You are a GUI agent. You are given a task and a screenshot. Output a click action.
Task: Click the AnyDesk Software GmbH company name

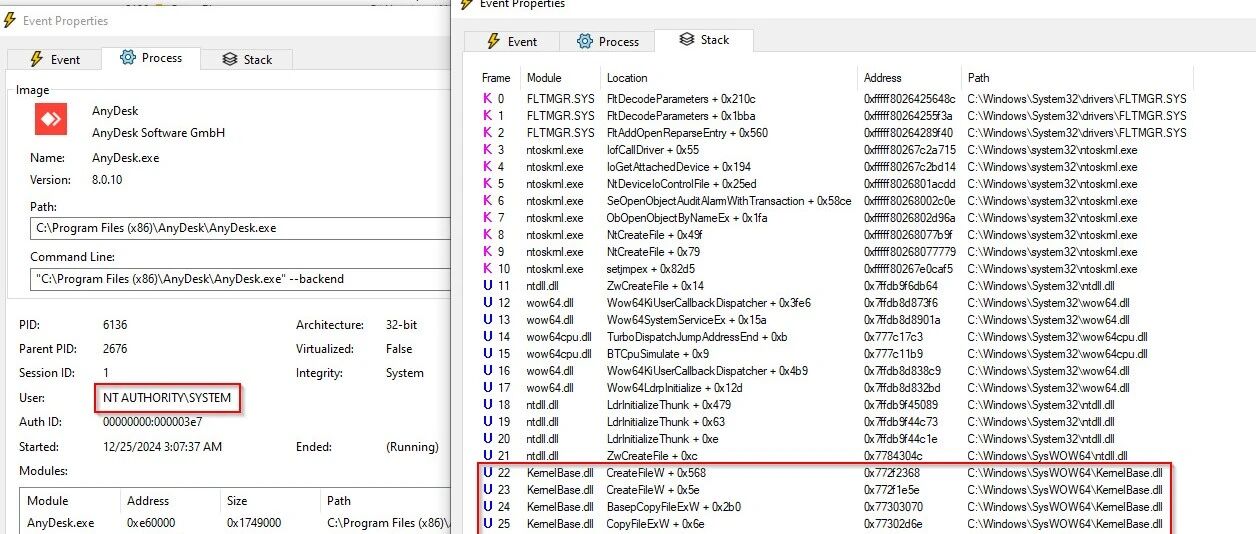[158, 133]
